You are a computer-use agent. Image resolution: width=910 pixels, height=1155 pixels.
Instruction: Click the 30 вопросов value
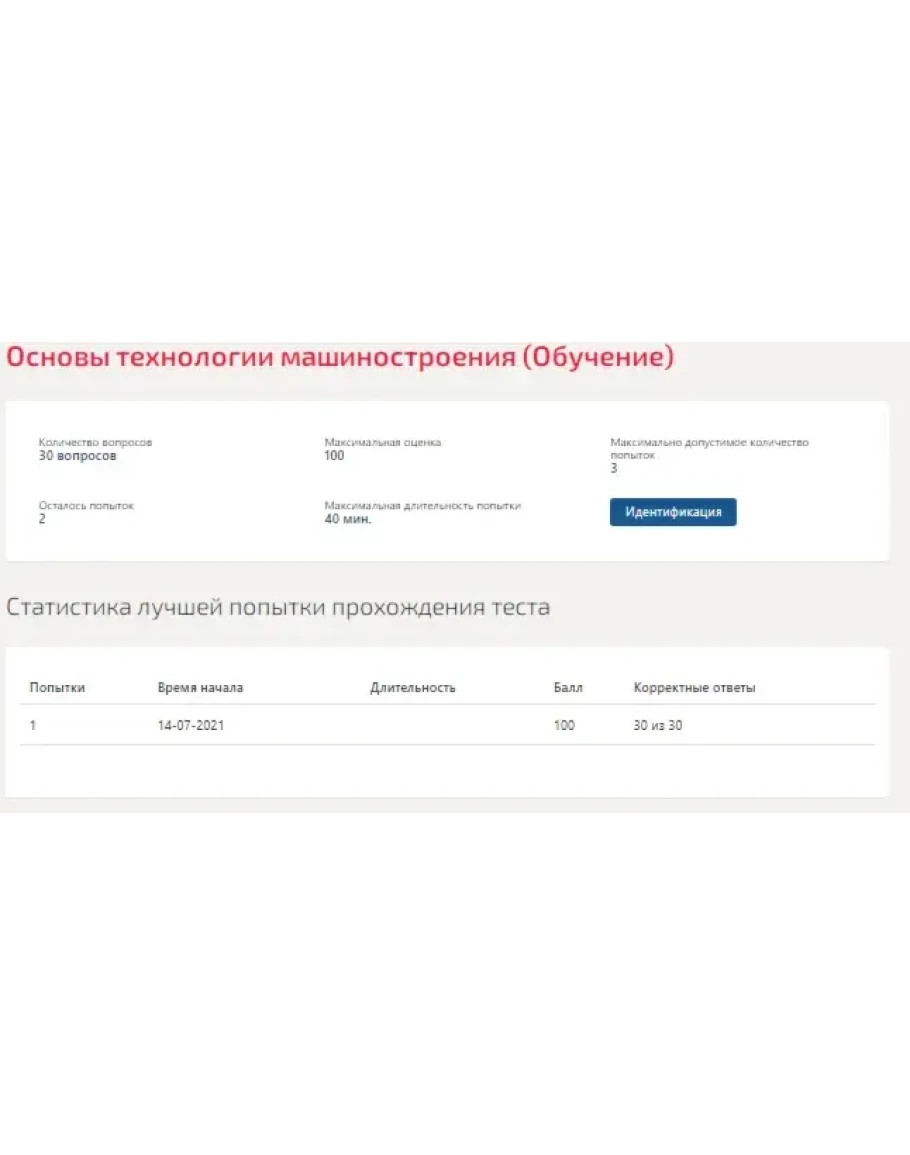click(x=77, y=456)
